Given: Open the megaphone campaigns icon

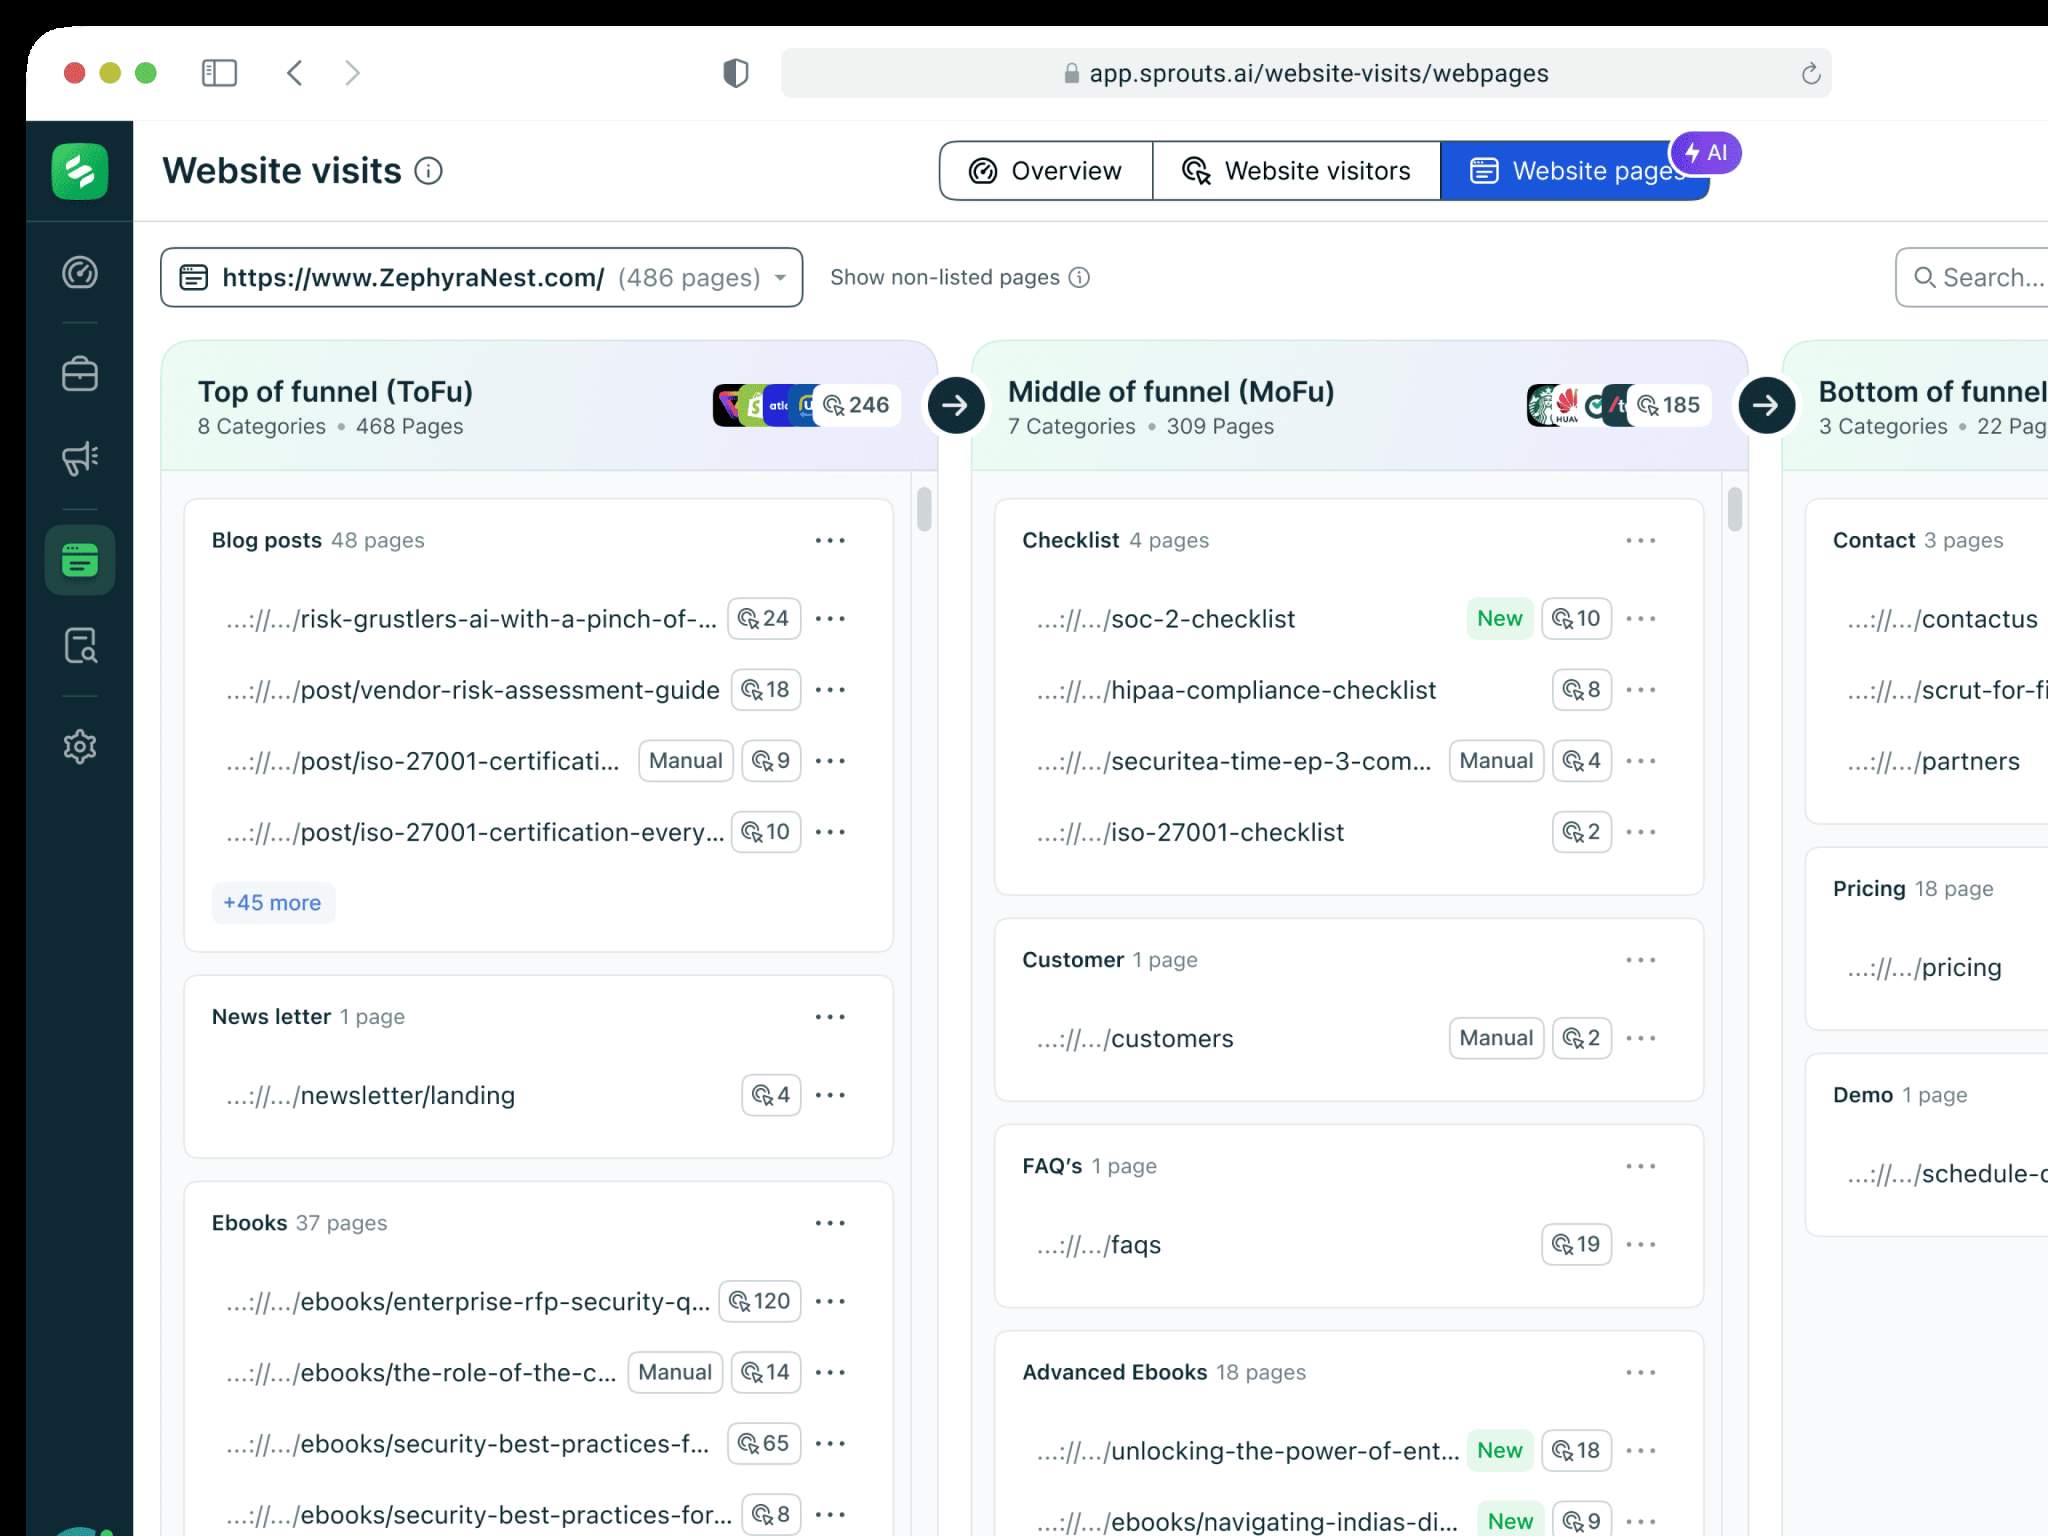Looking at the screenshot, I should tap(80, 458).
